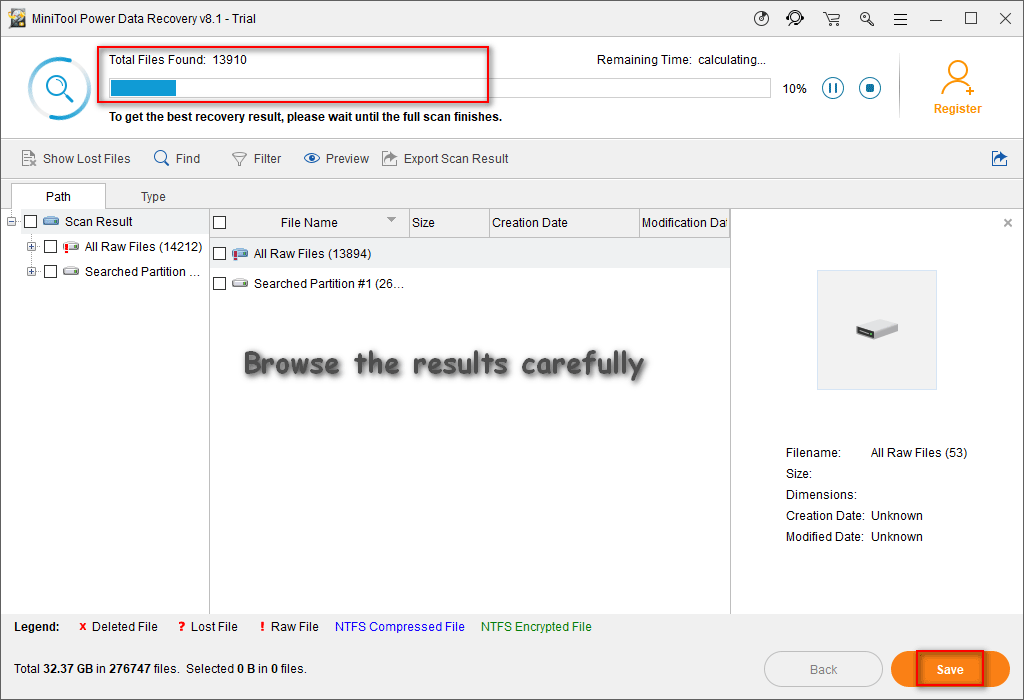Open the Filter tool

click(x=256, y=159)
